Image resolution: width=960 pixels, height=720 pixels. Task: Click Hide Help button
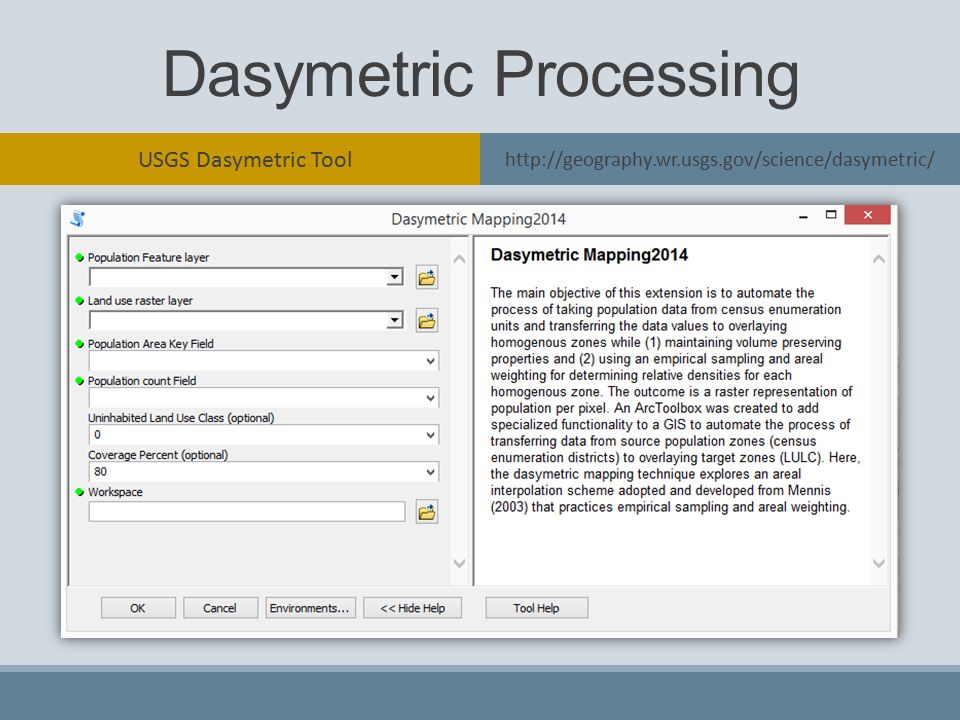point(413,608)
